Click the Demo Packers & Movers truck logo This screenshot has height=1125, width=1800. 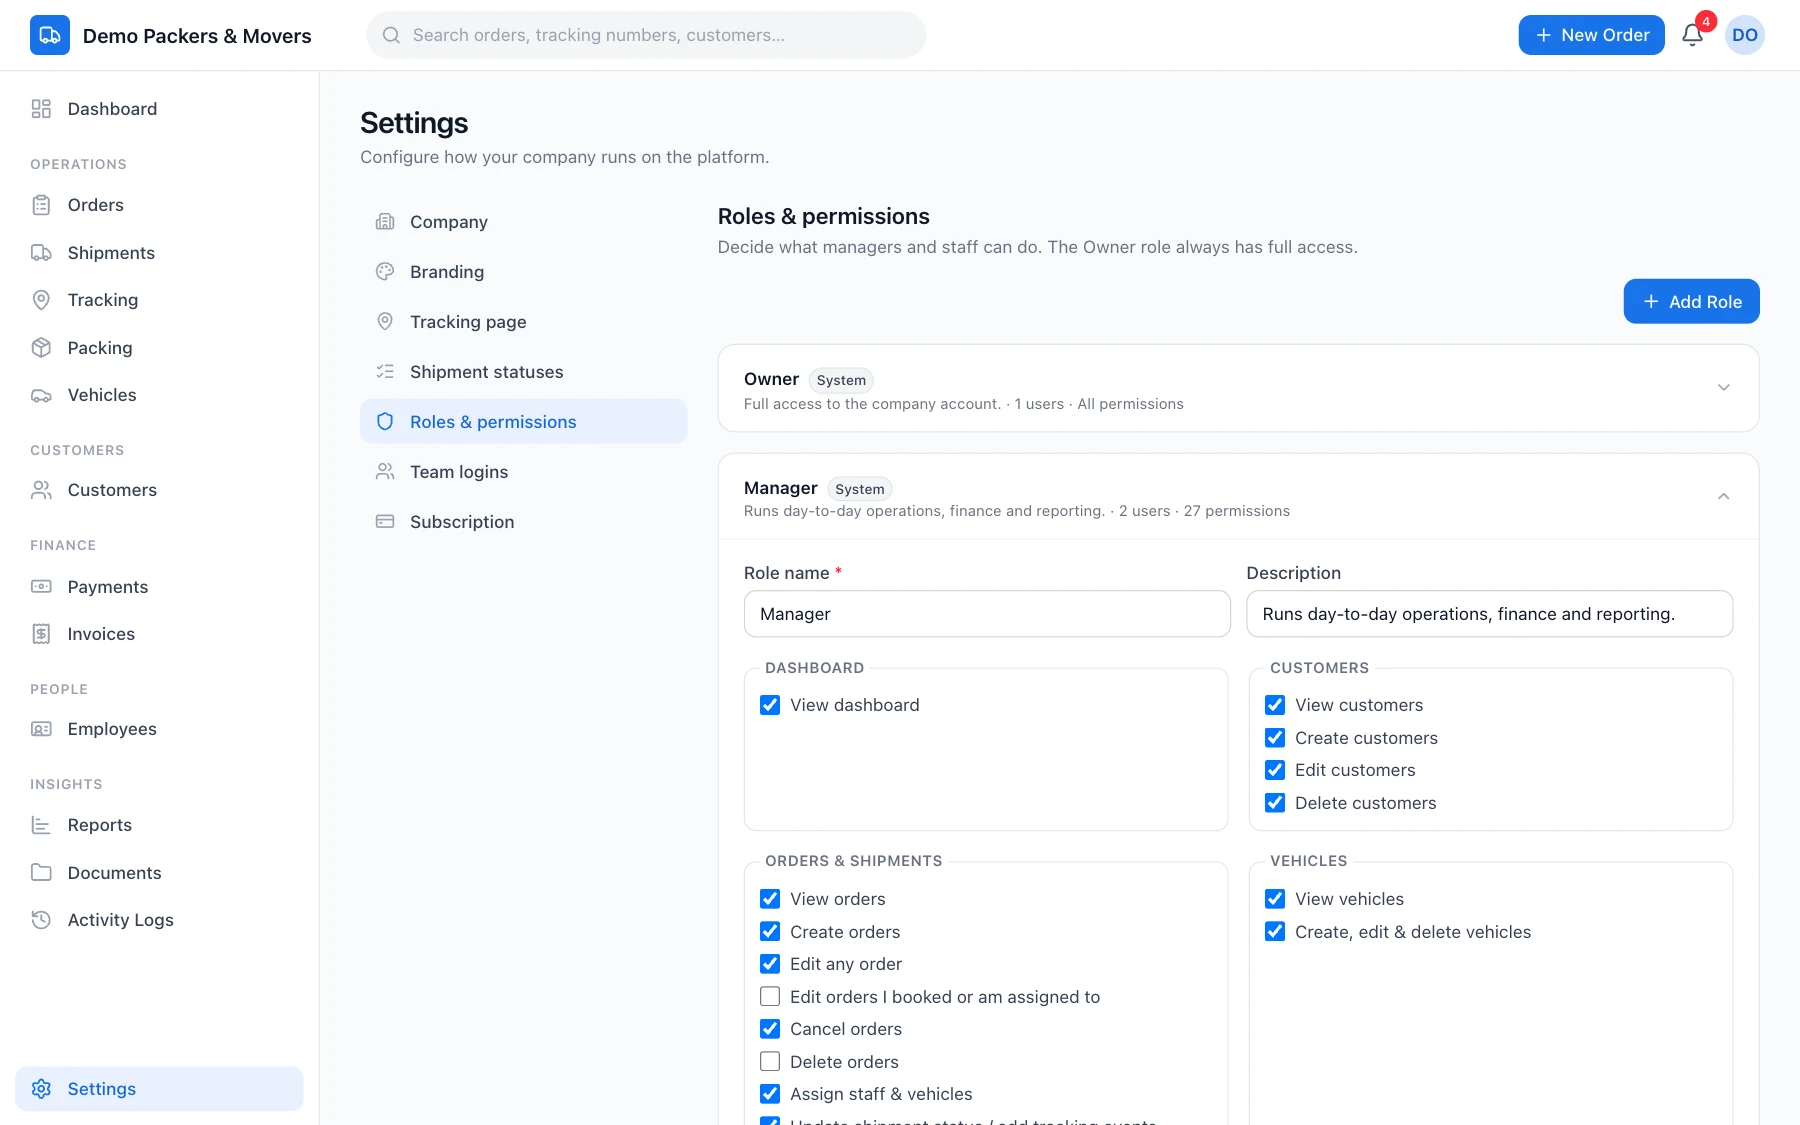[x=50, y=35]
